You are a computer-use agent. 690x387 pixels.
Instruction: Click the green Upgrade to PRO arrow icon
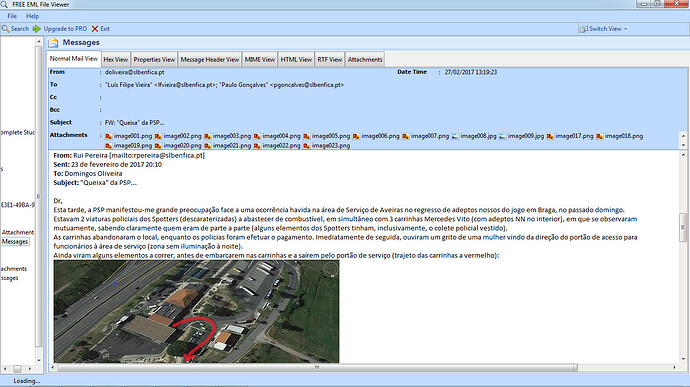37,29
